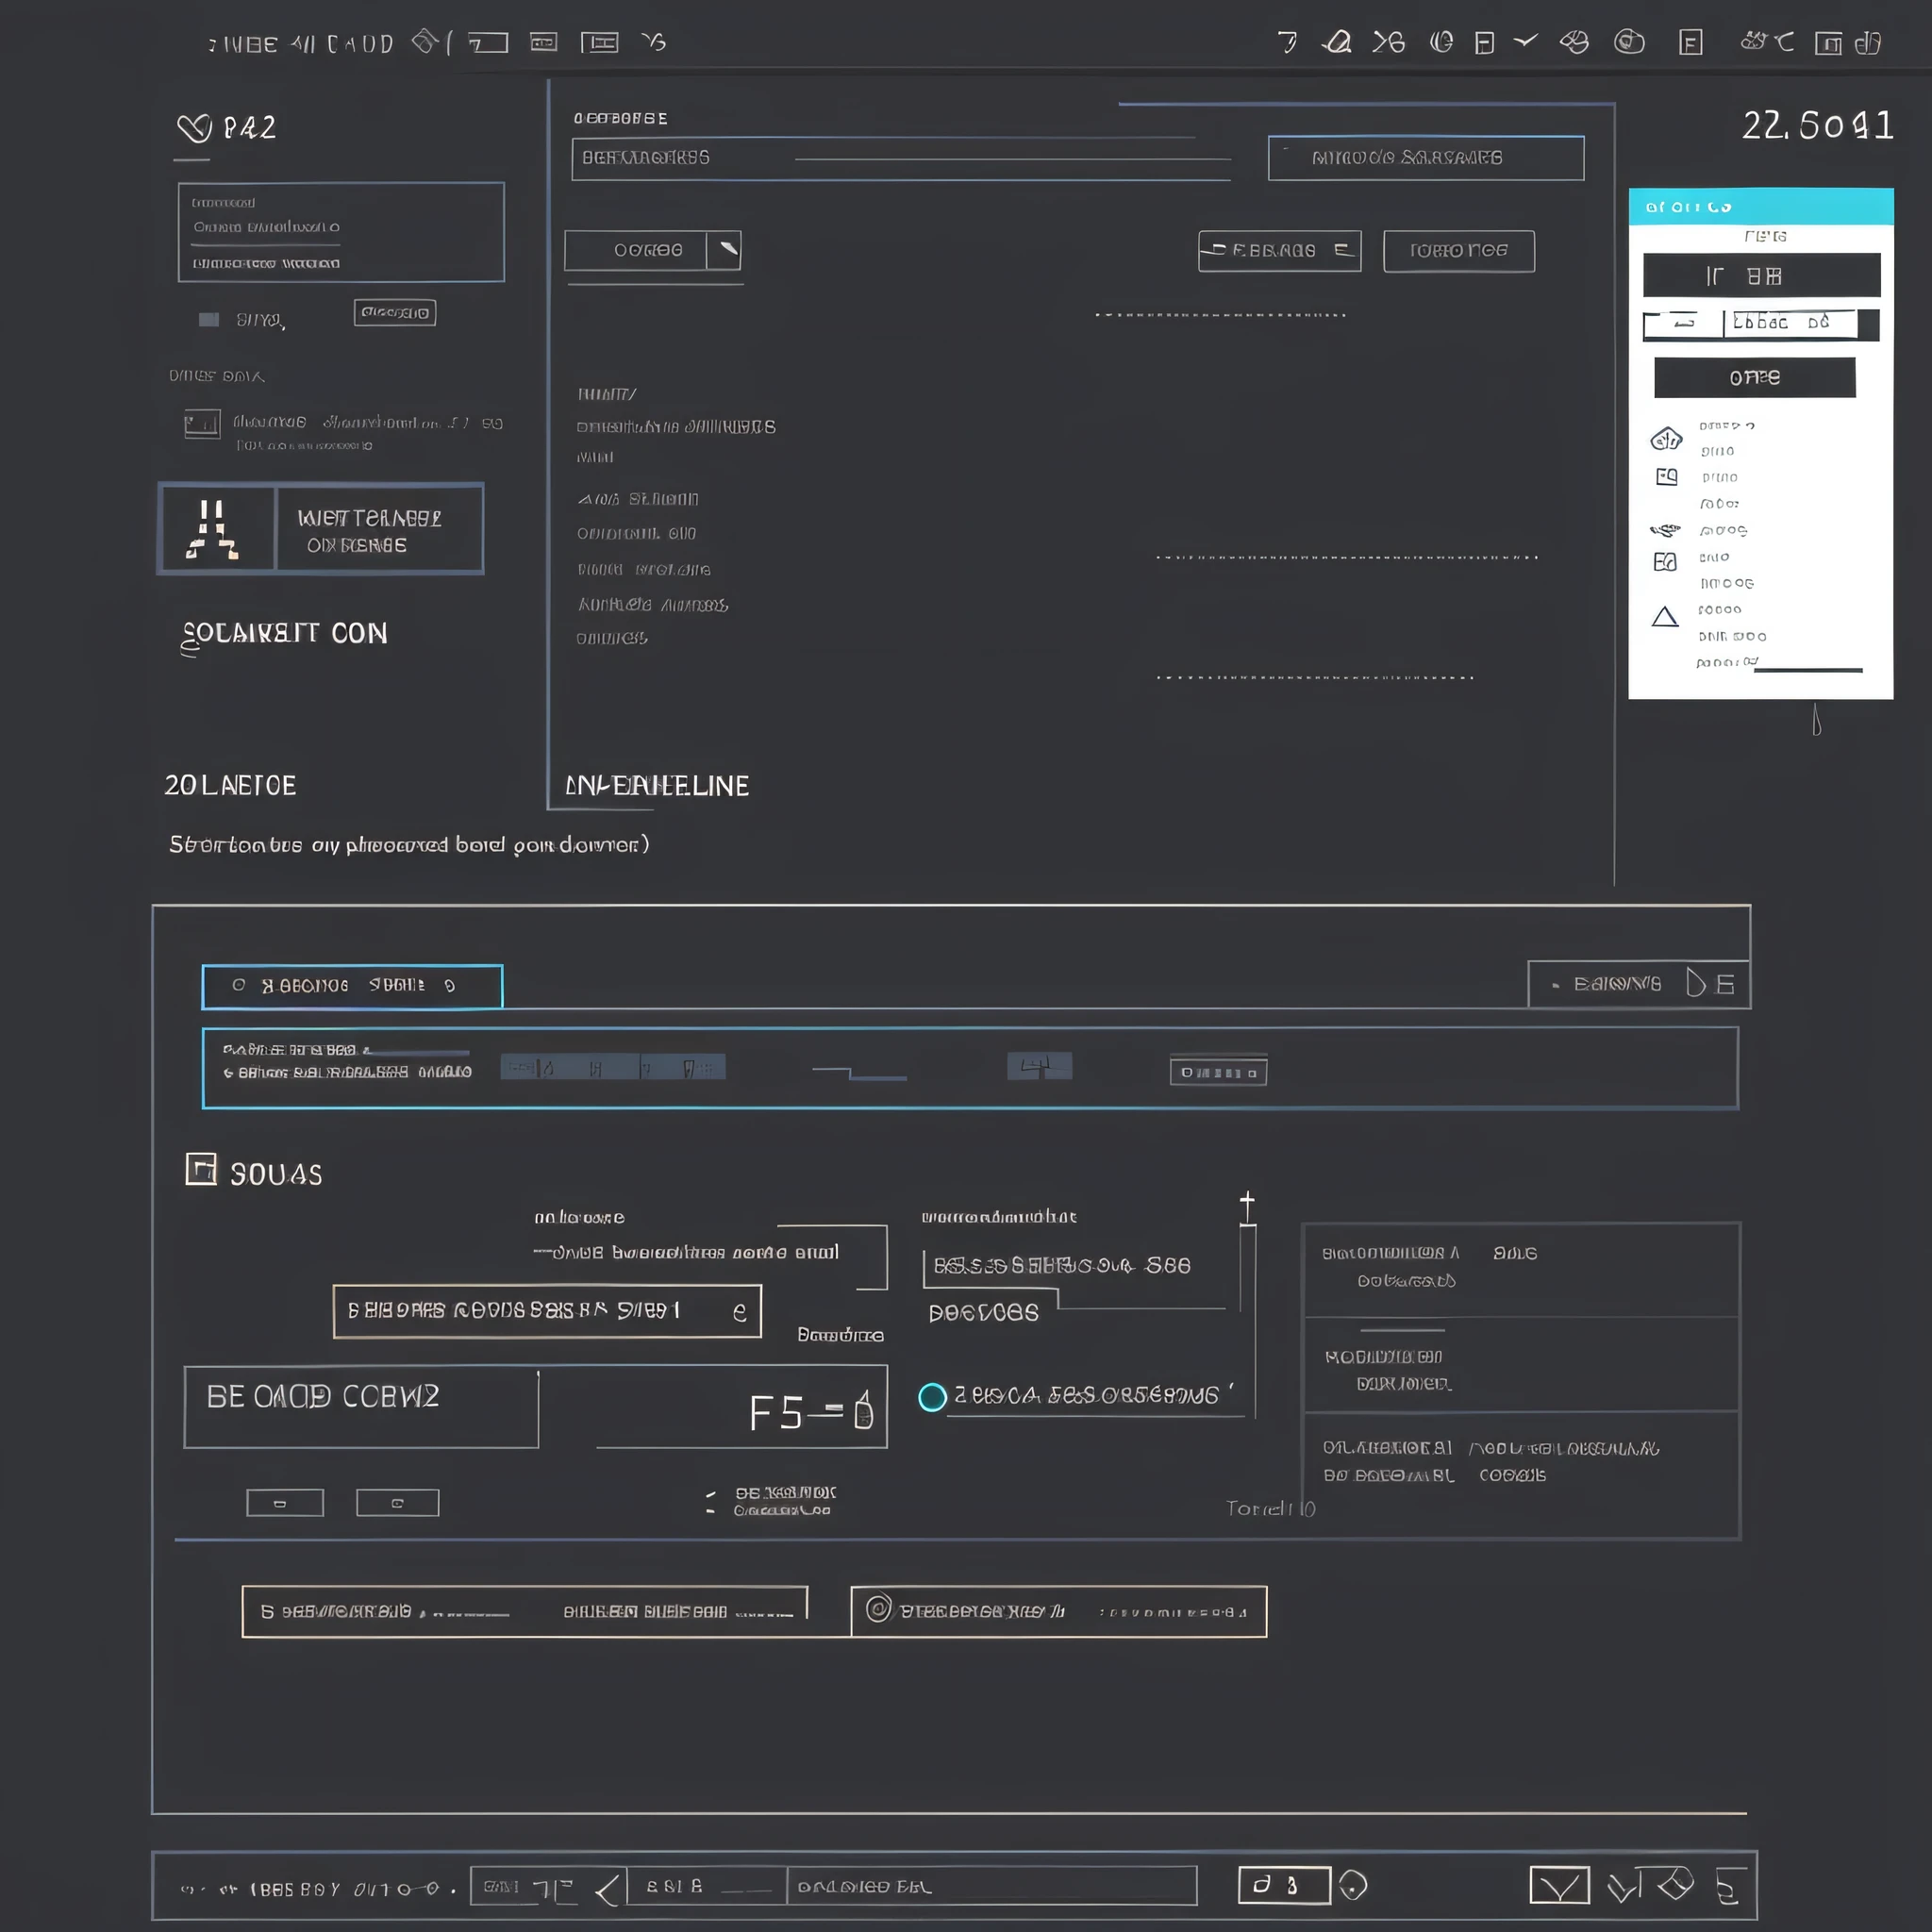Click the small circle at right end of 'HBEONOS' tab
The image size is (1932, 1932).
450,986
